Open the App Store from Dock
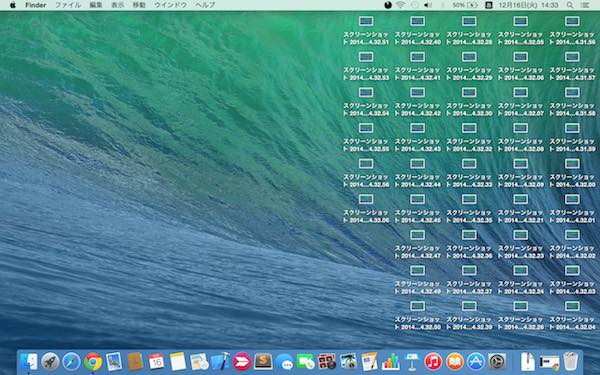The image size is (600, 375). (x=476, y=362)
